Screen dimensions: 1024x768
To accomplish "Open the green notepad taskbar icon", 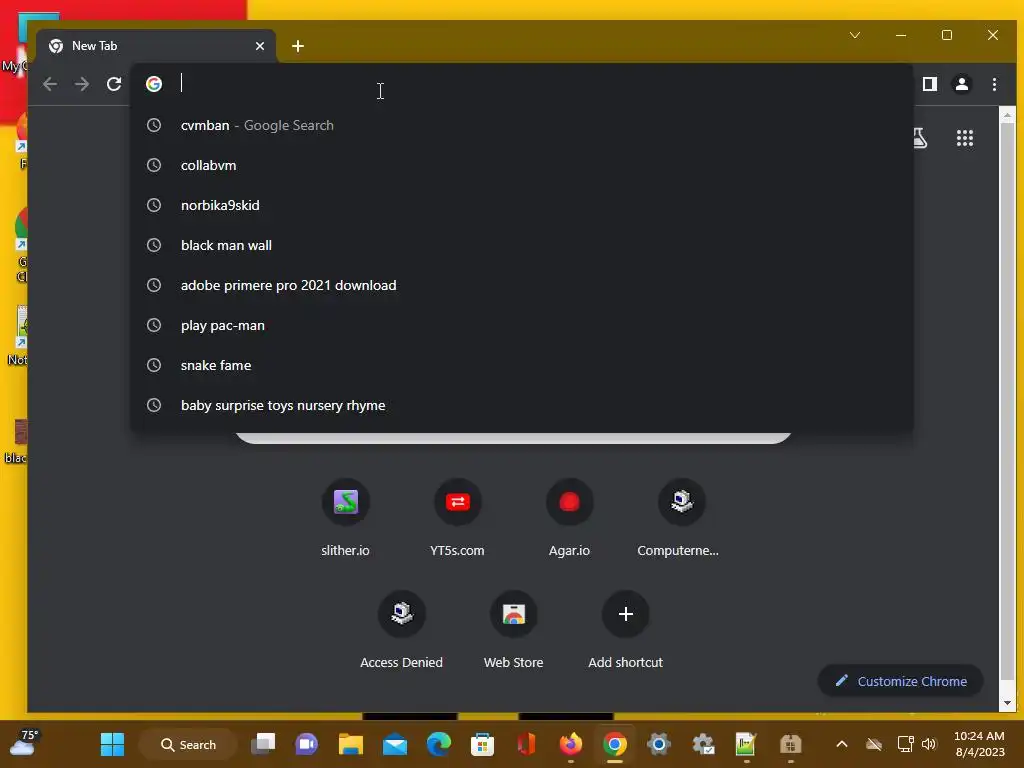I will [746, 744].
